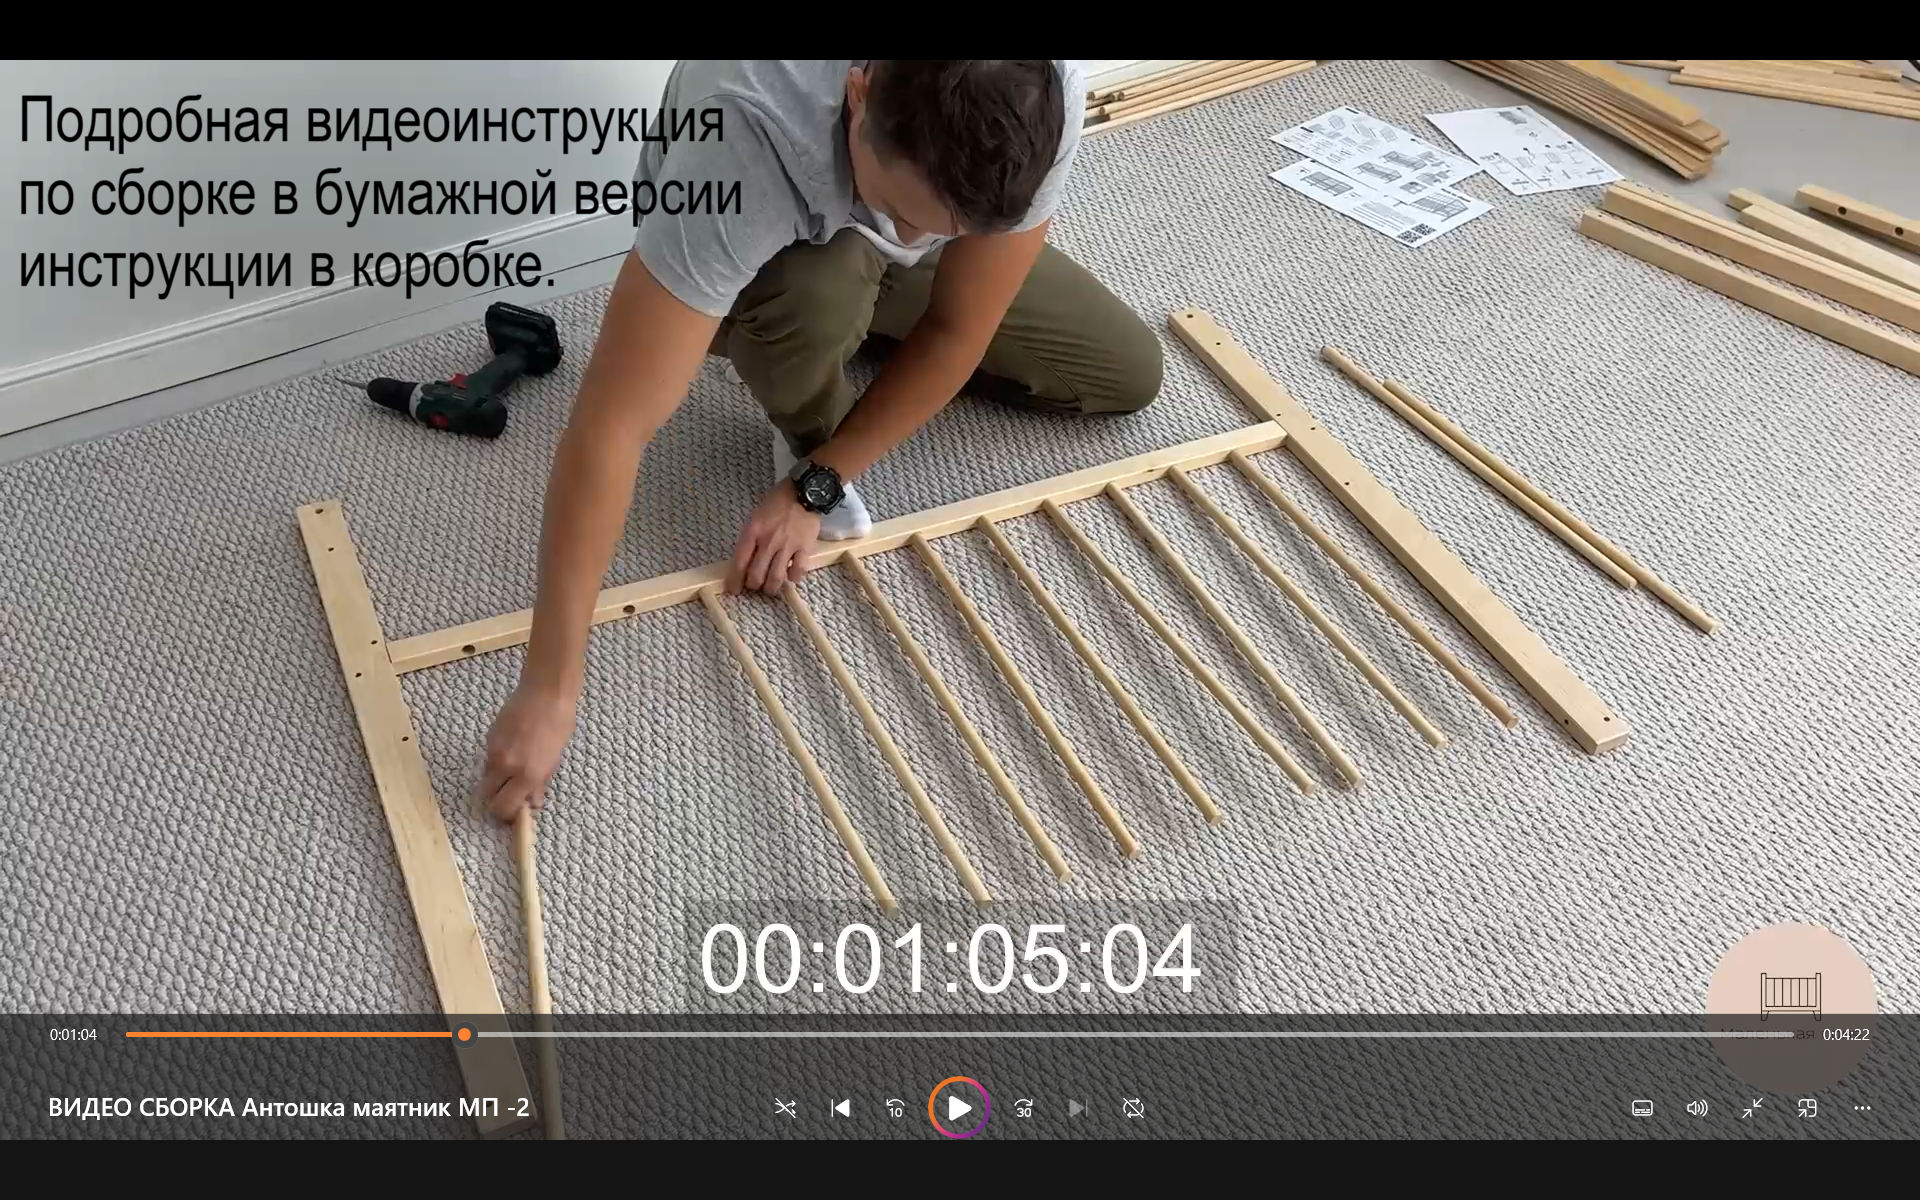Screen dimensions: 1920x1200
Task: Jump to the next track
Action: pyautogui.click(x=1078, y=1108)
